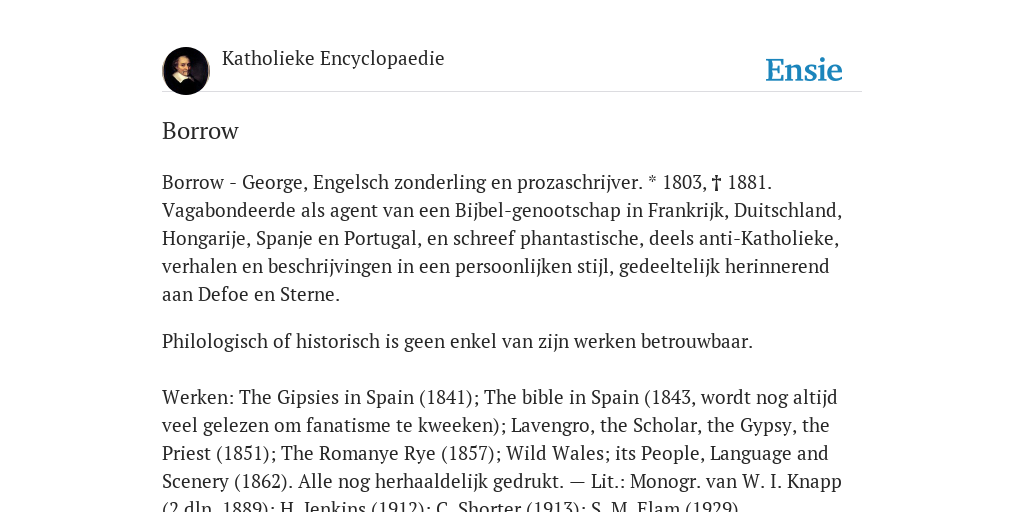Click the round portrait avatar image

click(x=186, y=71)
